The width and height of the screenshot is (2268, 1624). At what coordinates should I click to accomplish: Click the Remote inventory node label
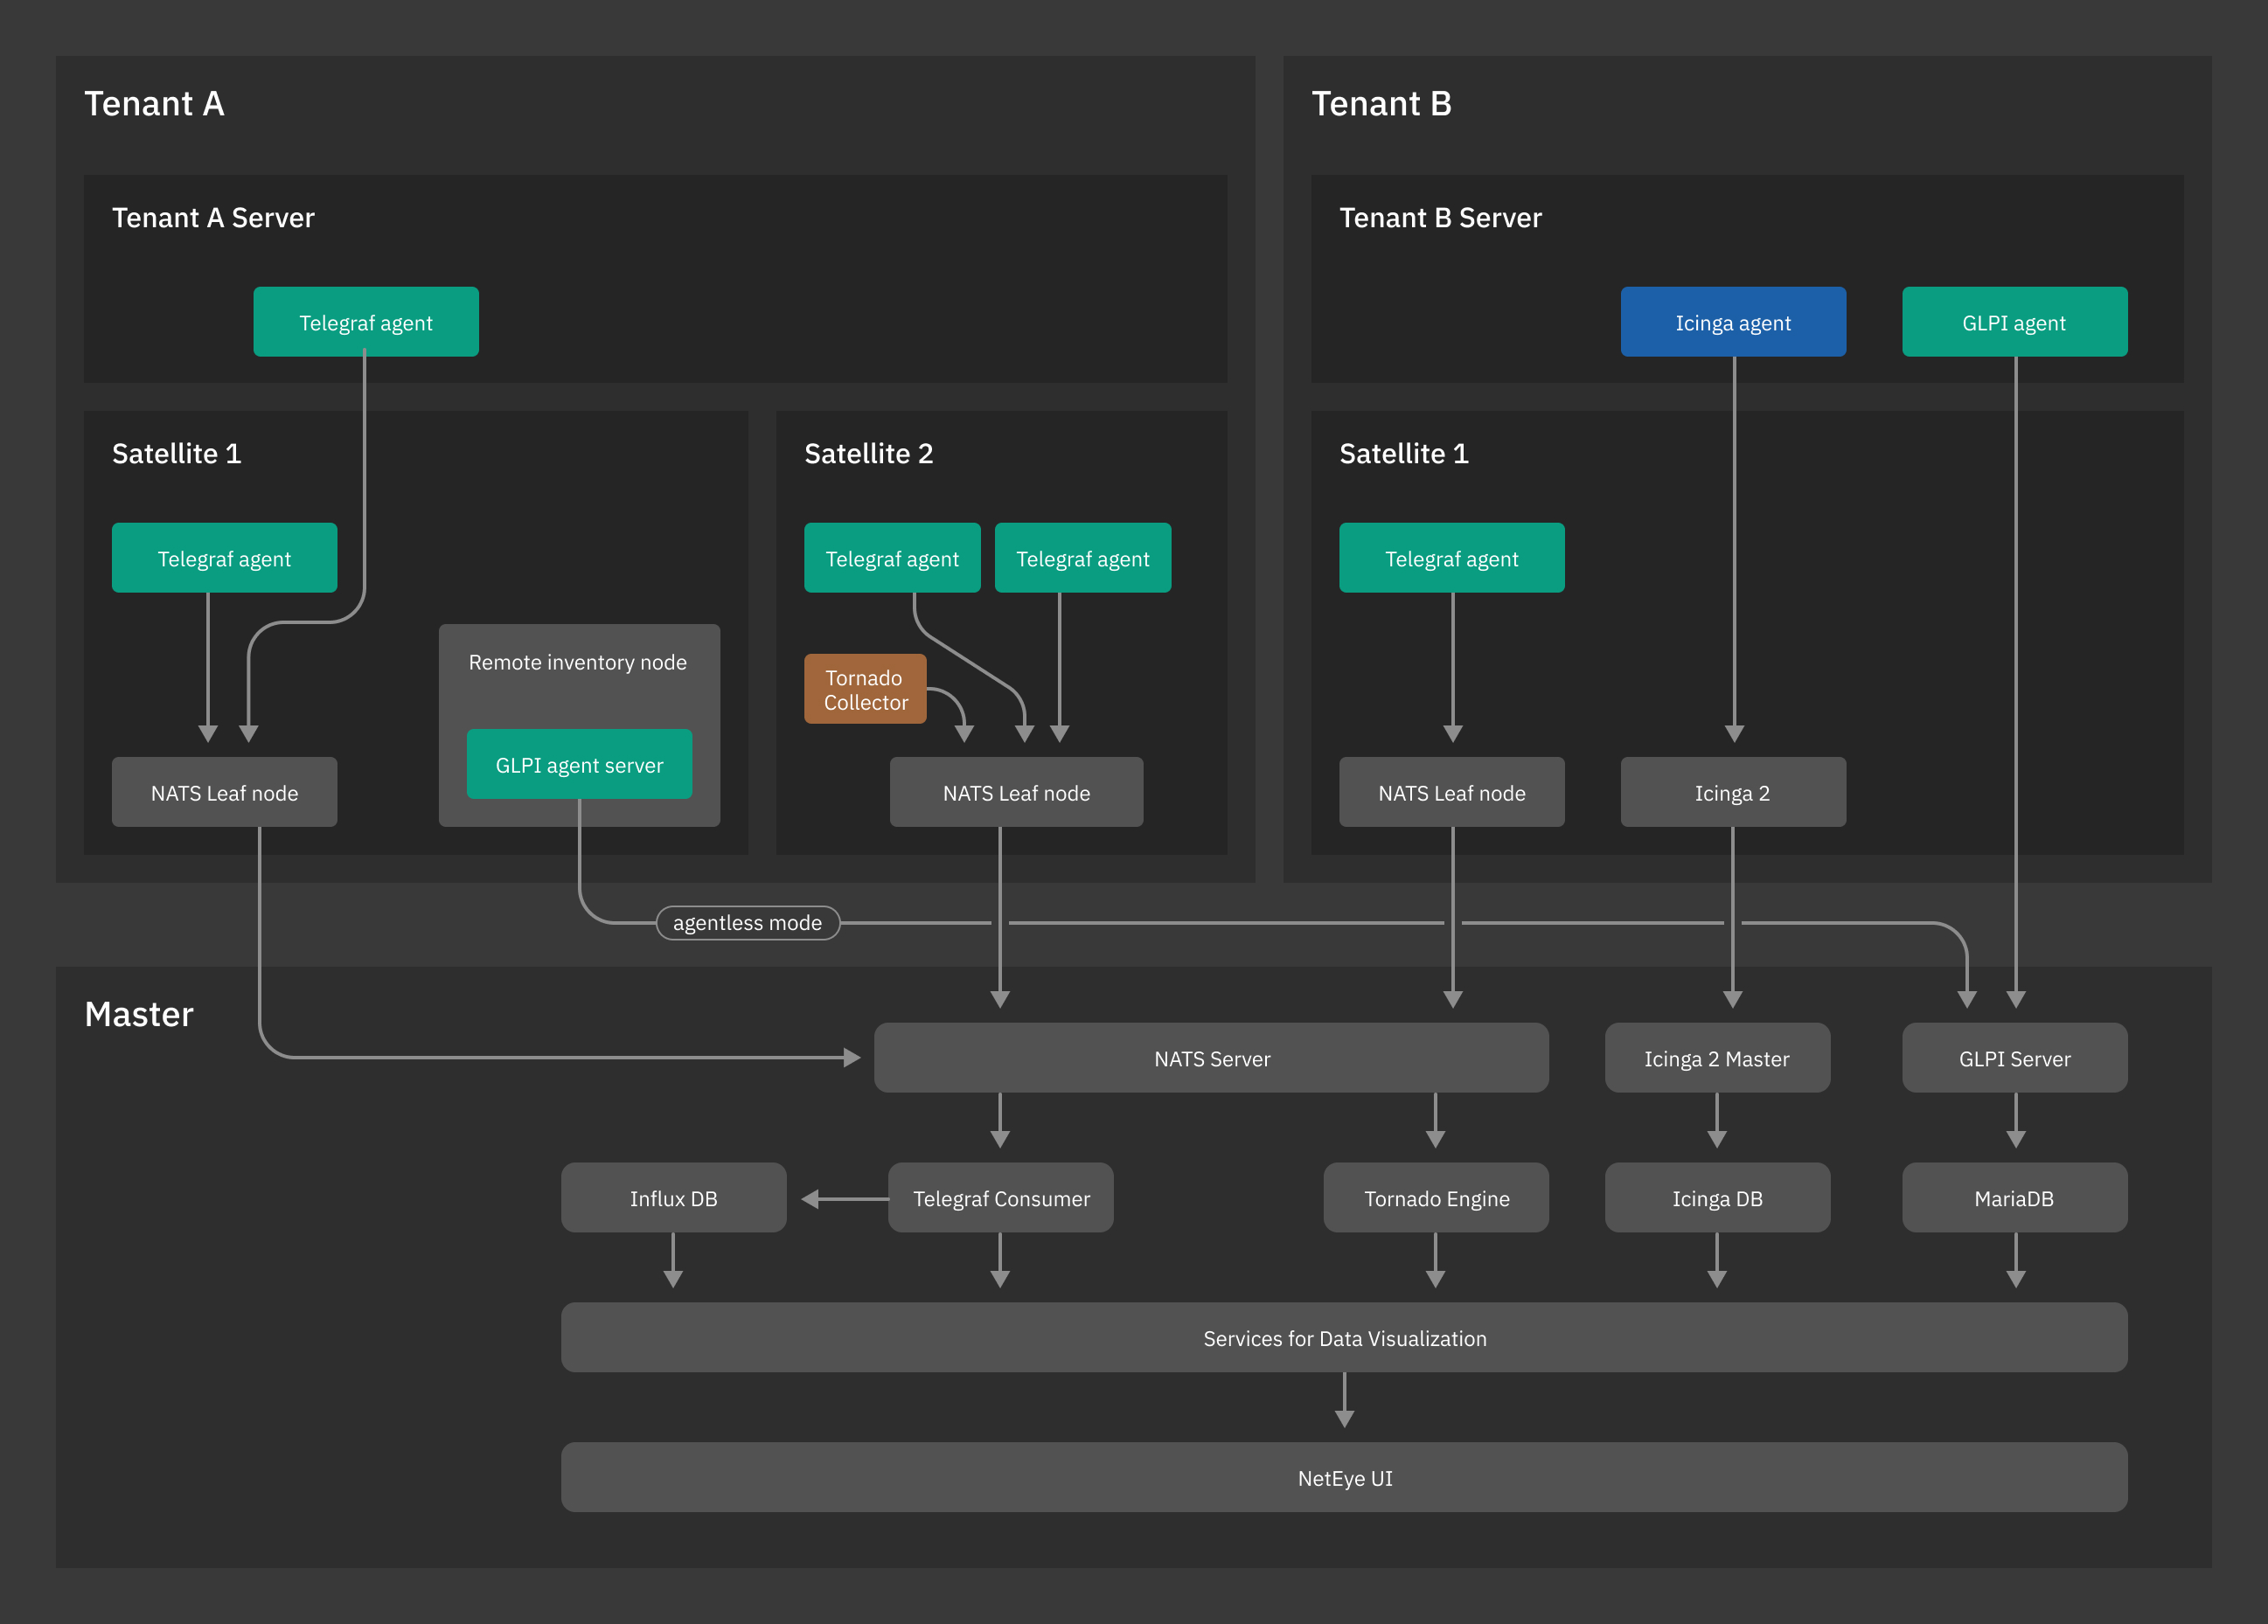pyautogui.click(x=578, y=662)
